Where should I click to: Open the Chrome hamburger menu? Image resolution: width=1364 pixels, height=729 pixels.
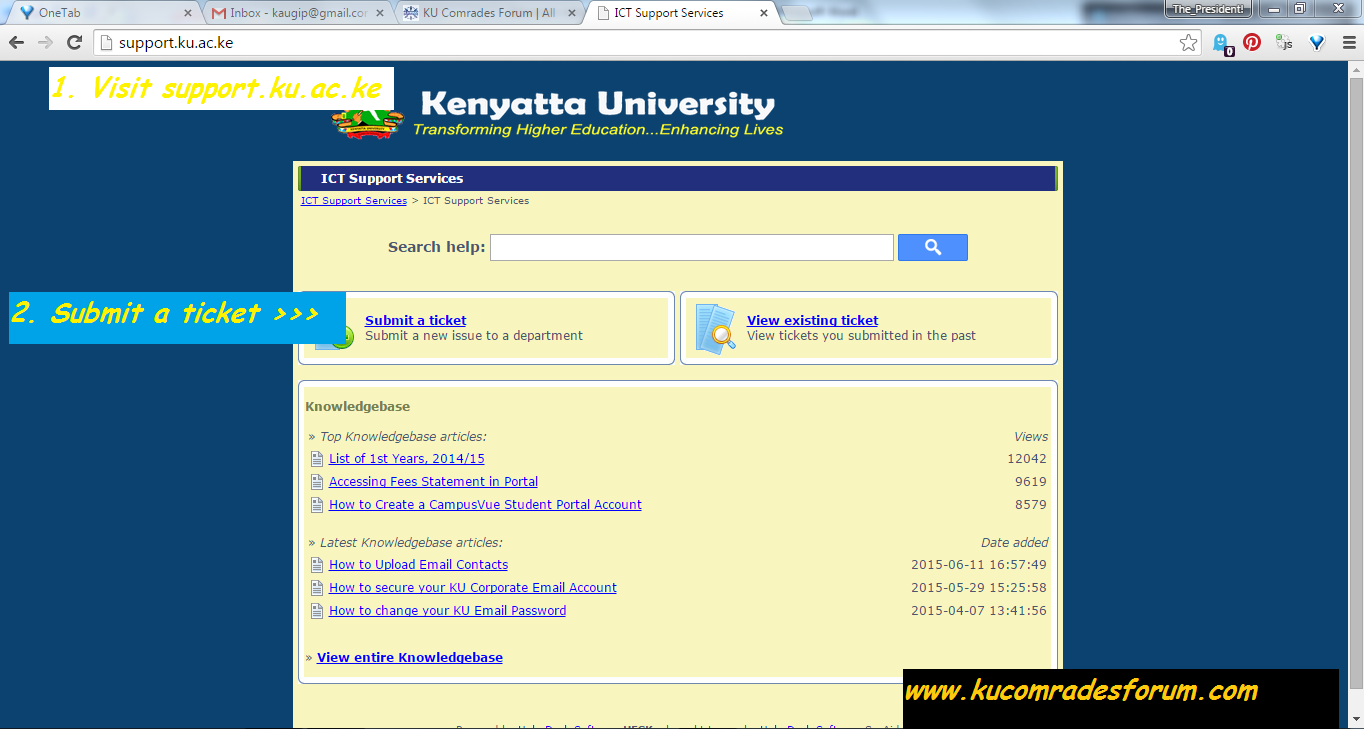coord(1348,43)
